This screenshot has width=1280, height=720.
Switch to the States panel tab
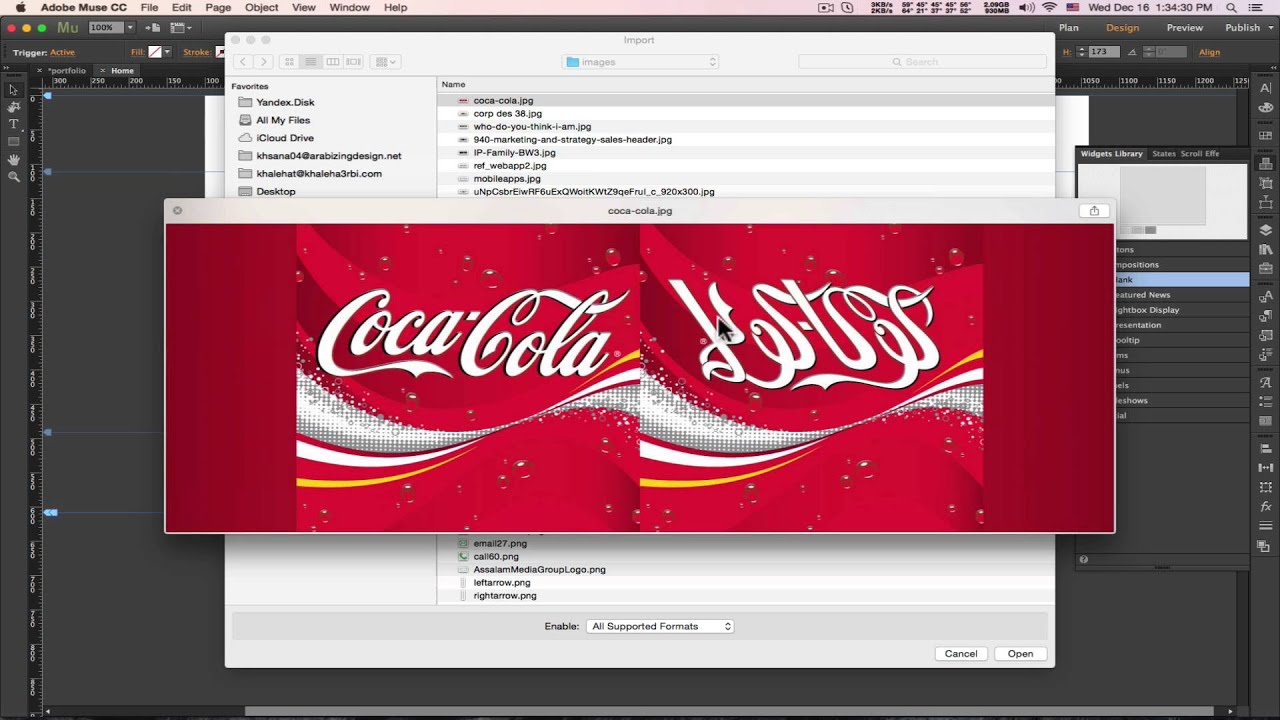coord(1164,154)
